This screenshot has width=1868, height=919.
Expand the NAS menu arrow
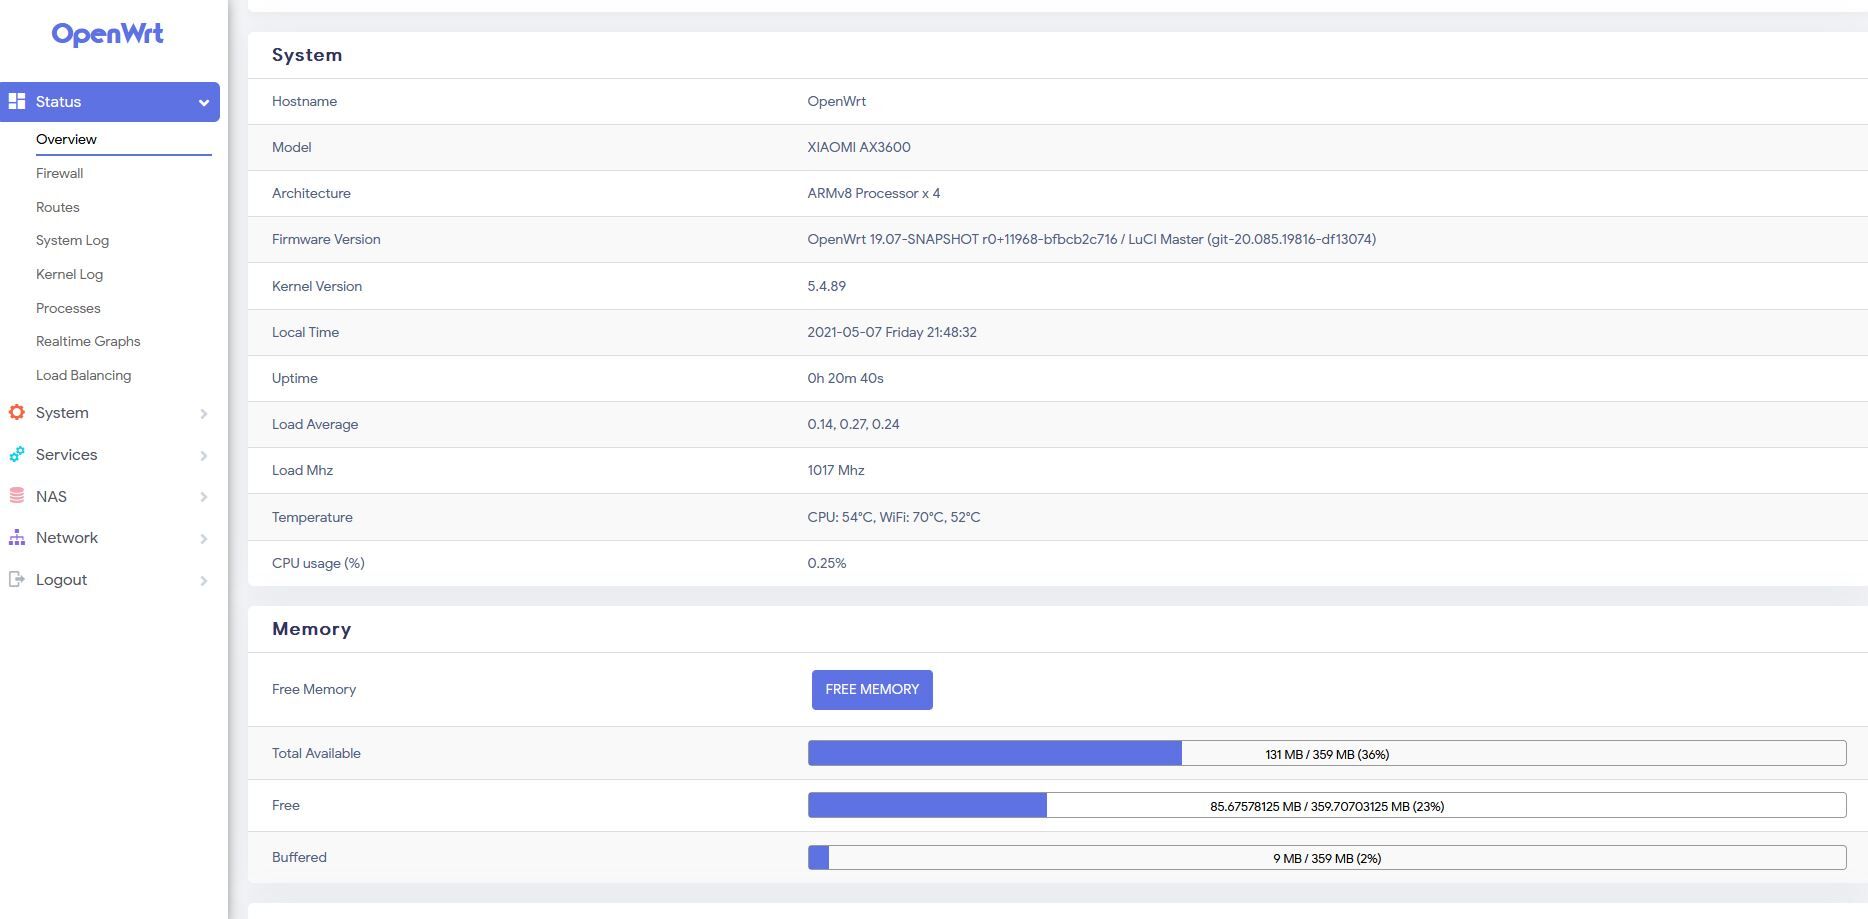point(204,497)
